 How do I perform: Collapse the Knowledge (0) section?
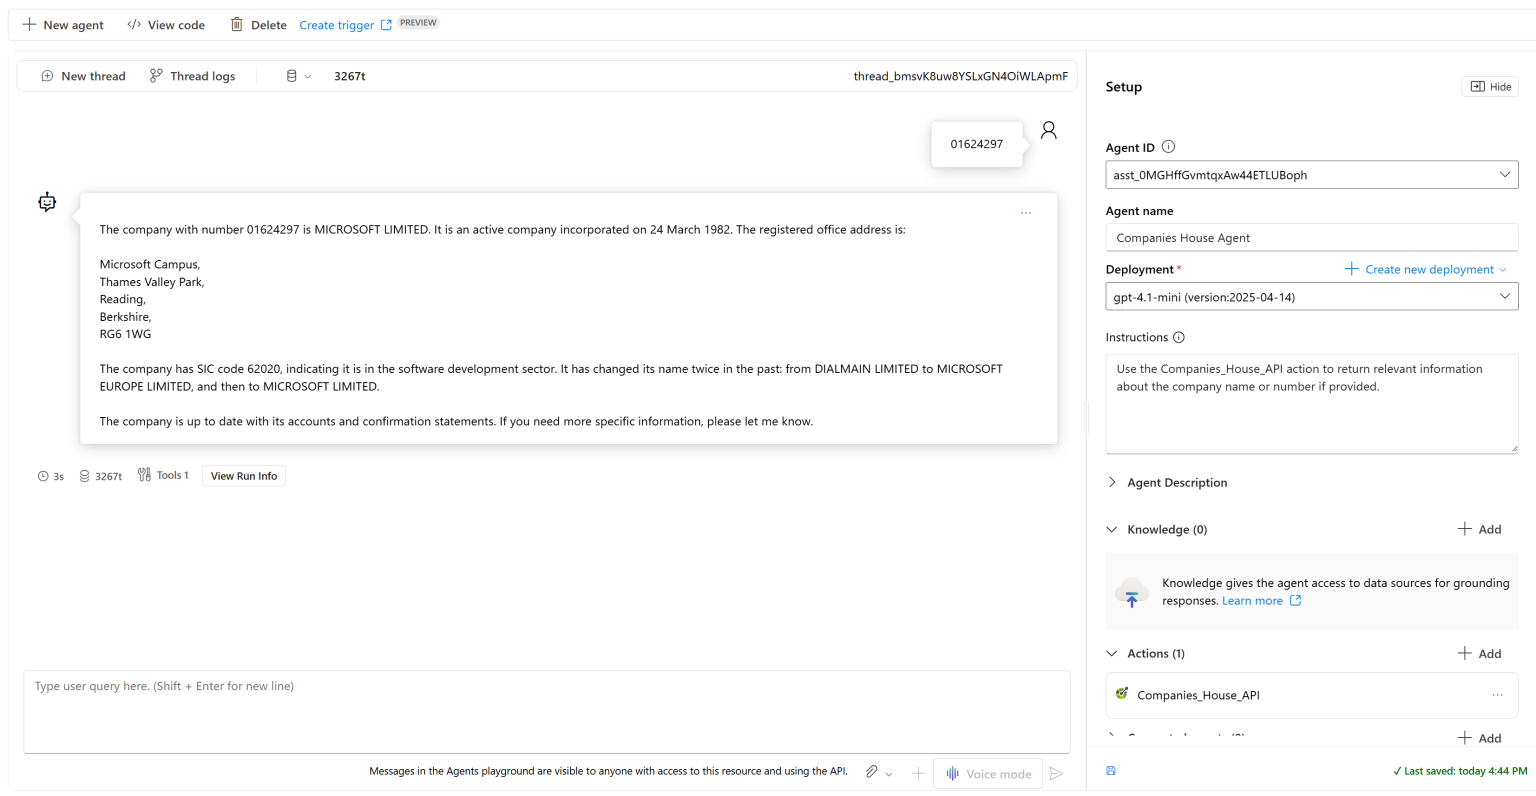[x=1111, y=528]
